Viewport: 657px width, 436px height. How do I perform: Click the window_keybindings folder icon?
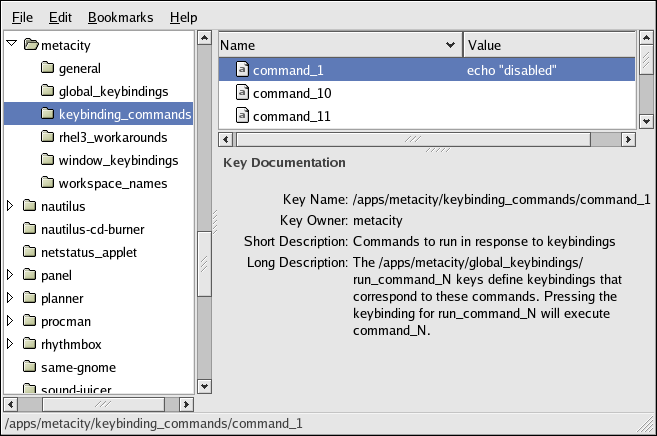(x=48, y=160)
